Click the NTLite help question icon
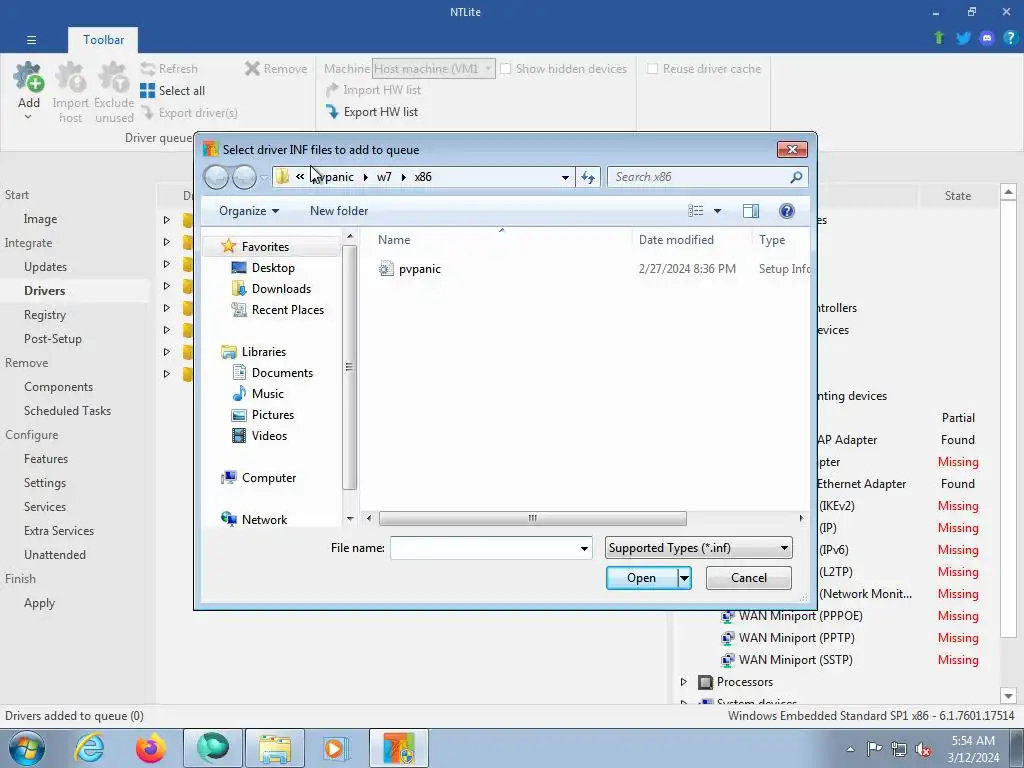Image resolution: width=1024 pixels, height=768 pixels. point(1010,38)
